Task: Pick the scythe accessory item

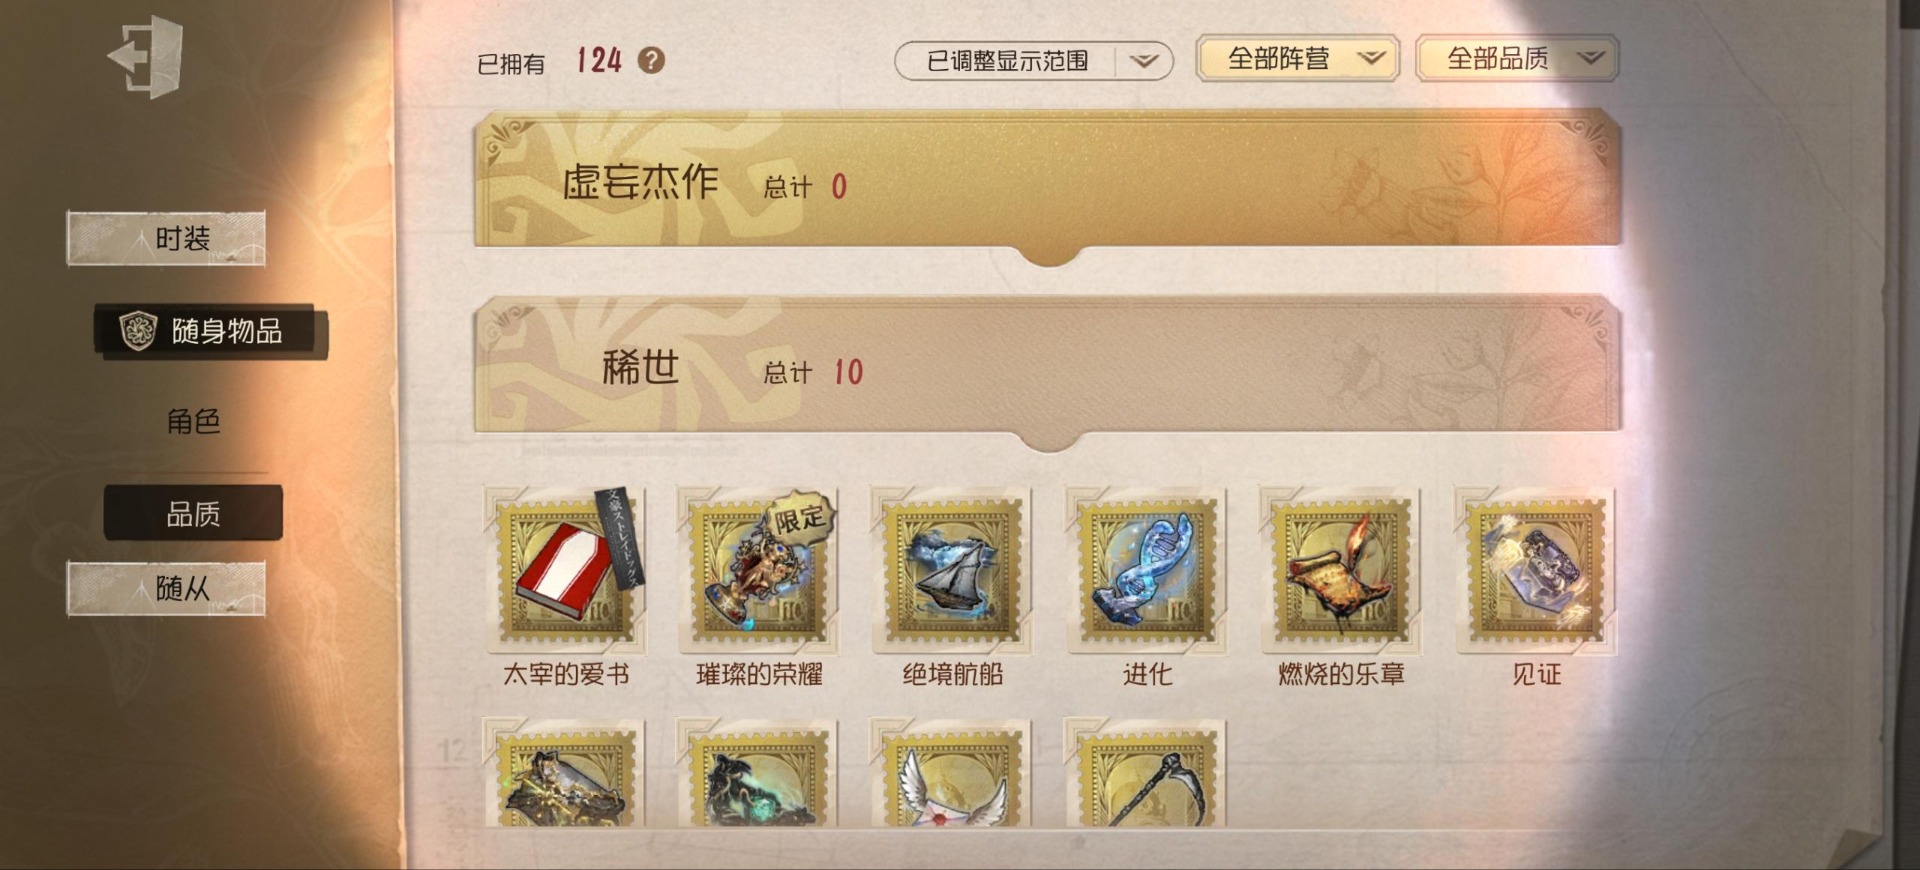Action: click(1146, 773)
